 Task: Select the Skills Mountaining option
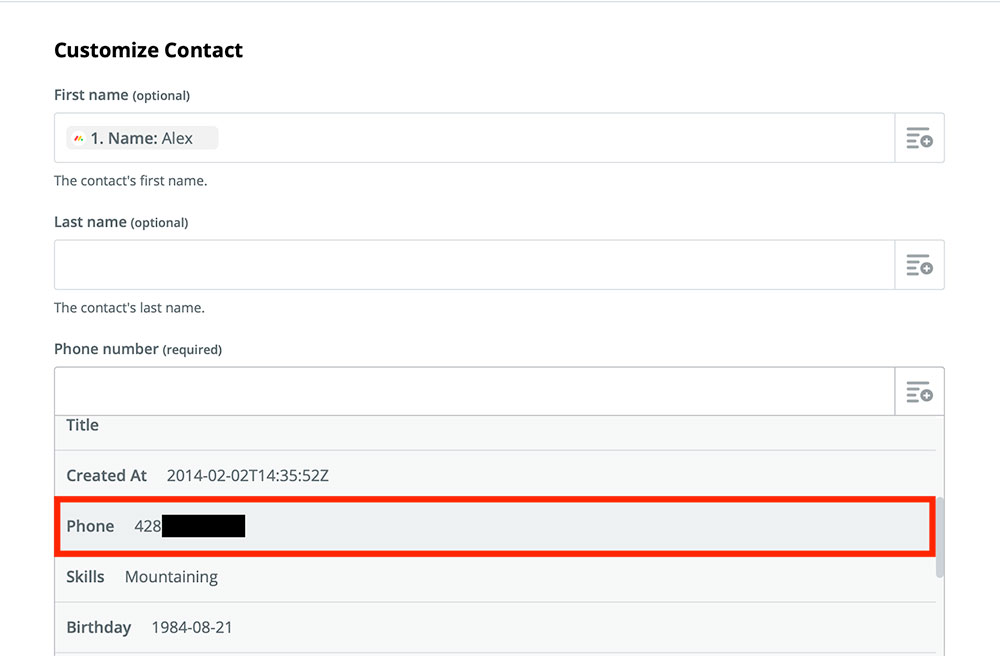[x=142, y=577]
